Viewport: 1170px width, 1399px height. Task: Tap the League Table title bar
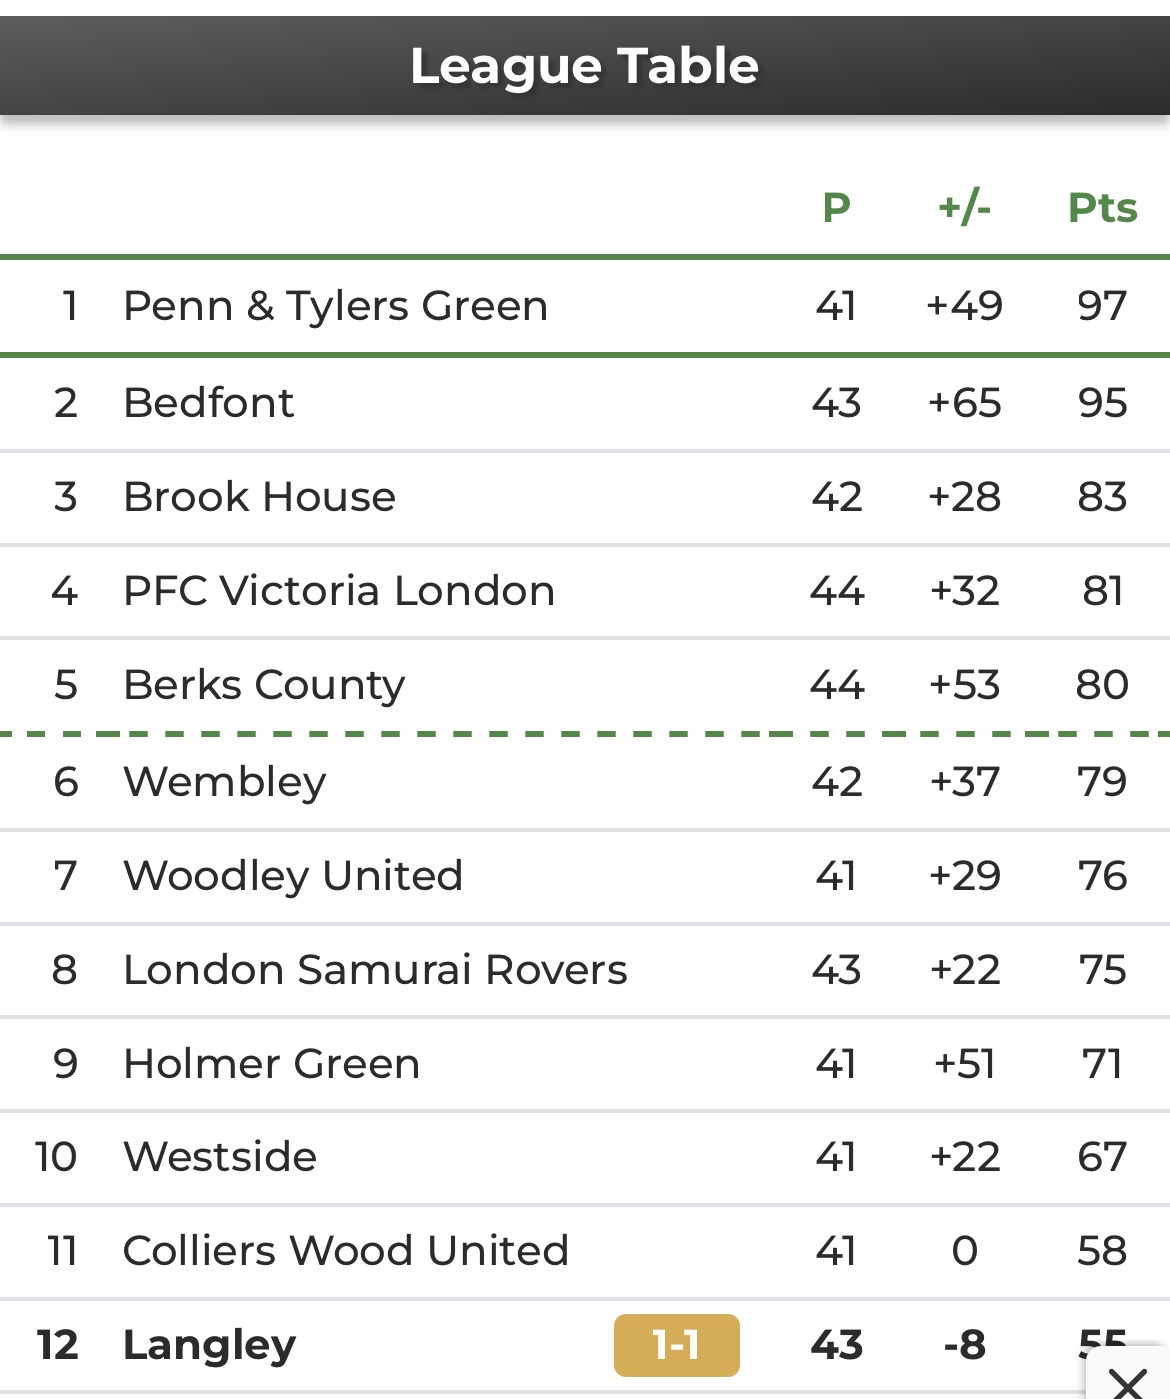tap(585, 66)
